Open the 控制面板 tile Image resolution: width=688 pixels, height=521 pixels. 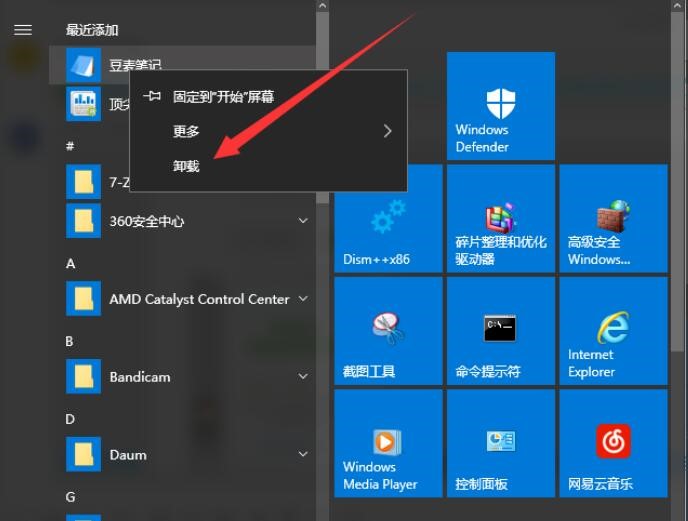[501, 443]
